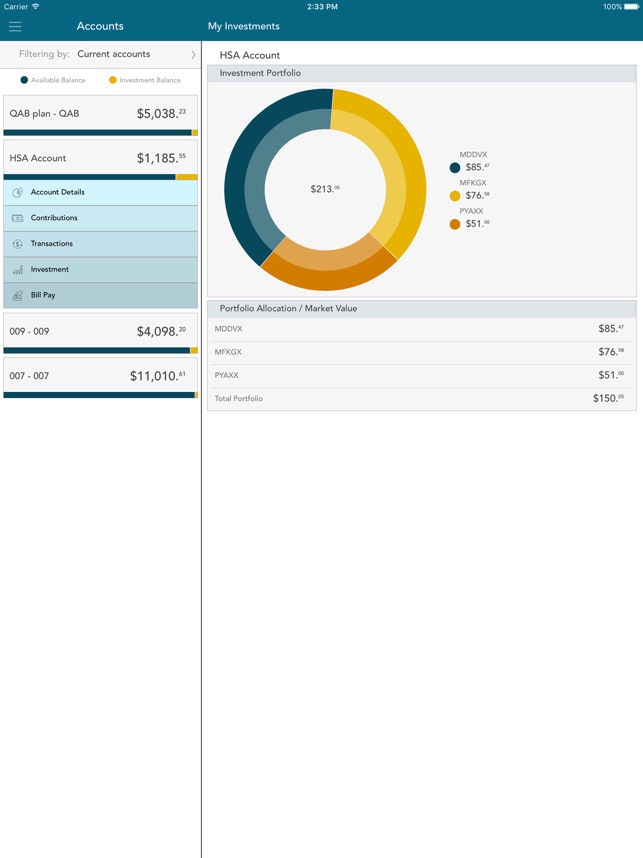Click the MDDVX $85 legend value
The width and height of the screenshot is (643, 858).
click(x=477, y=167)
